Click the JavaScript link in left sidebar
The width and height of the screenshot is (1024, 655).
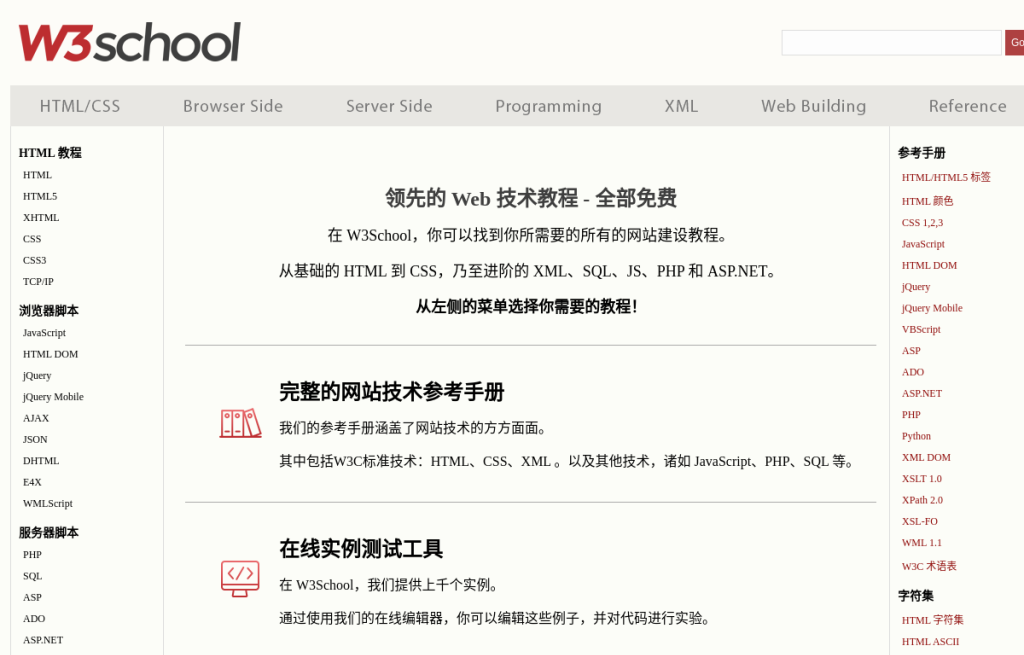44,333
